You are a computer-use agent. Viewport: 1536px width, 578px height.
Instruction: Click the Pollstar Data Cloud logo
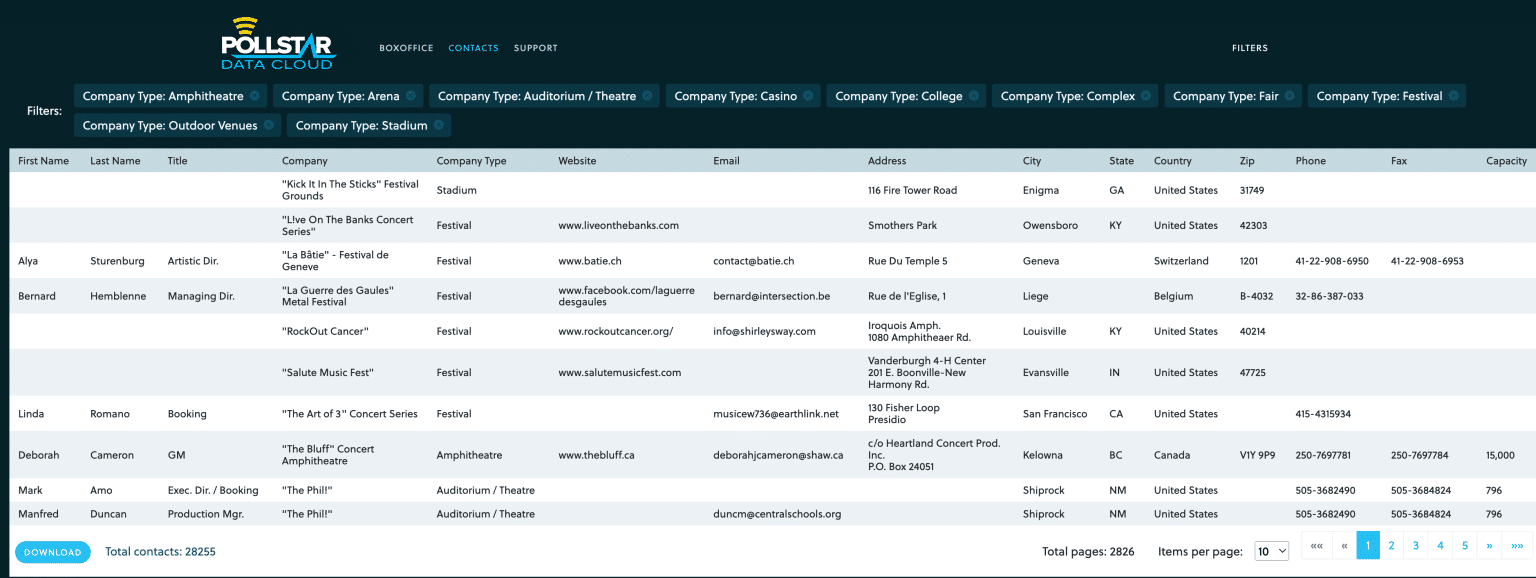click(x=277, y=44)
